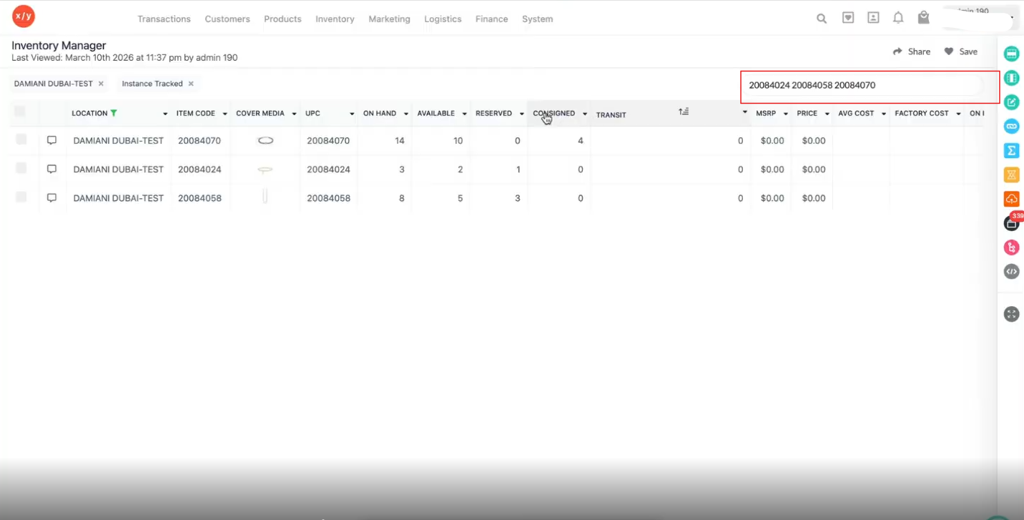The width and height of the screenshot is (1024, 520).
Task: Open the Item Code column dropdown arrow
Action: [225, 114]
